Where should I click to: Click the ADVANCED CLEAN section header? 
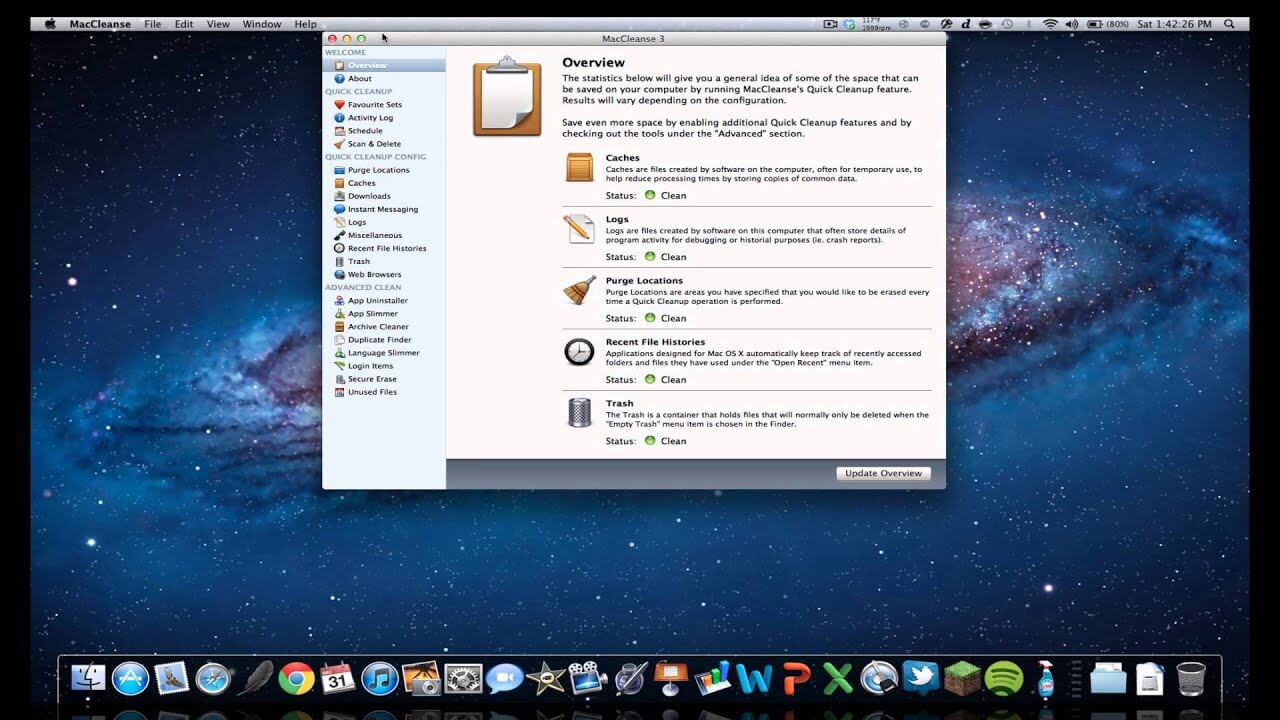point(363,287)
